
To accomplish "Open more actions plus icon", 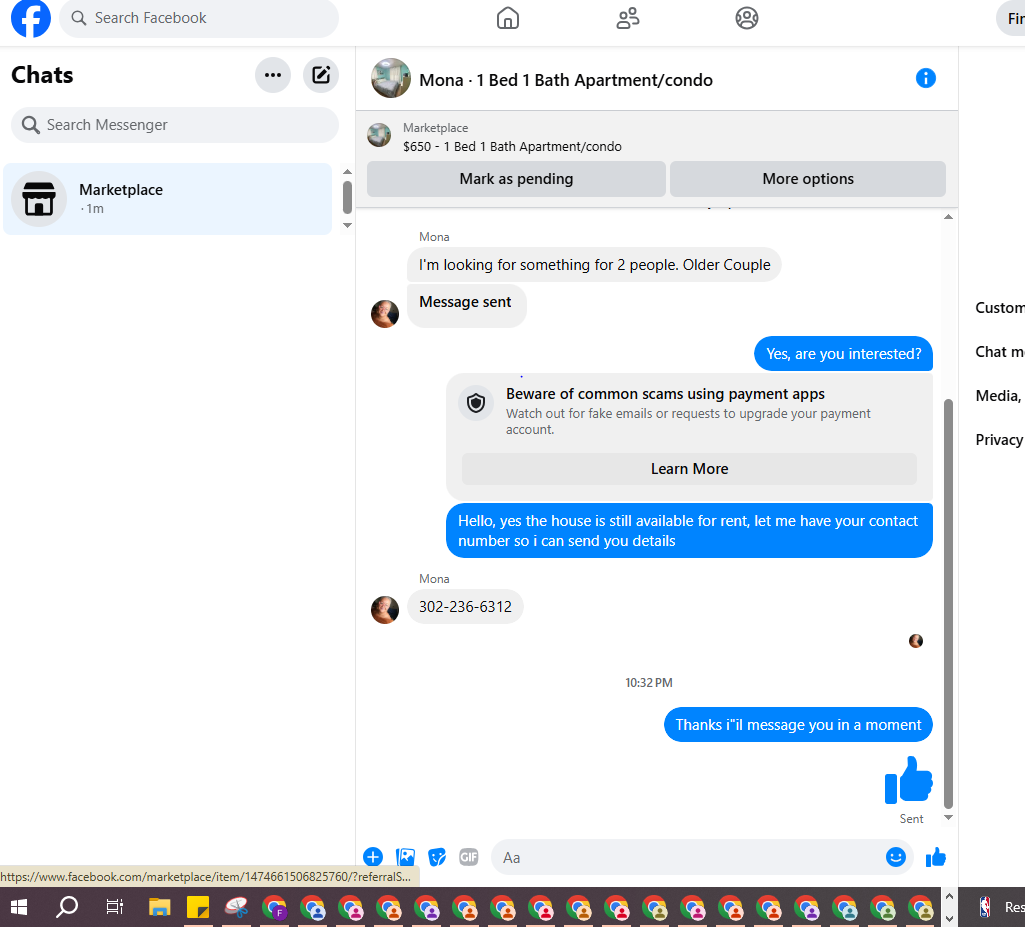I will tap(373, 856).
